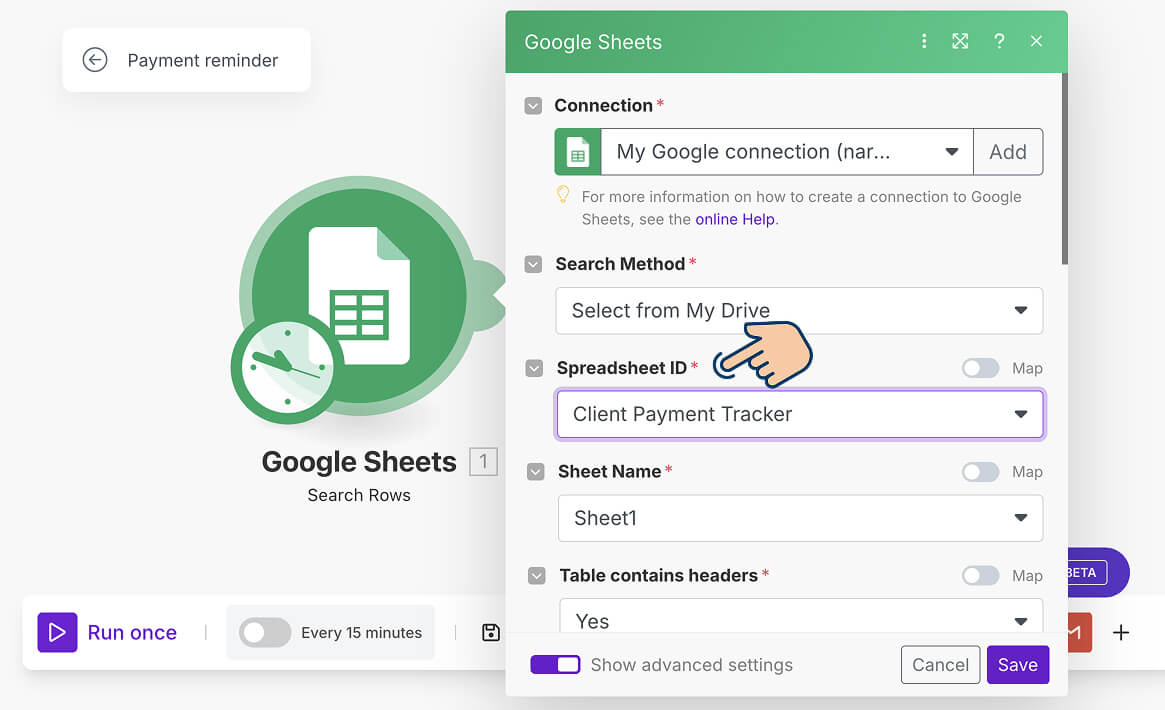Screen dimensions: 1165x710
Task: Open the Google Sheets panel options menu
Action: pos(924,41)
